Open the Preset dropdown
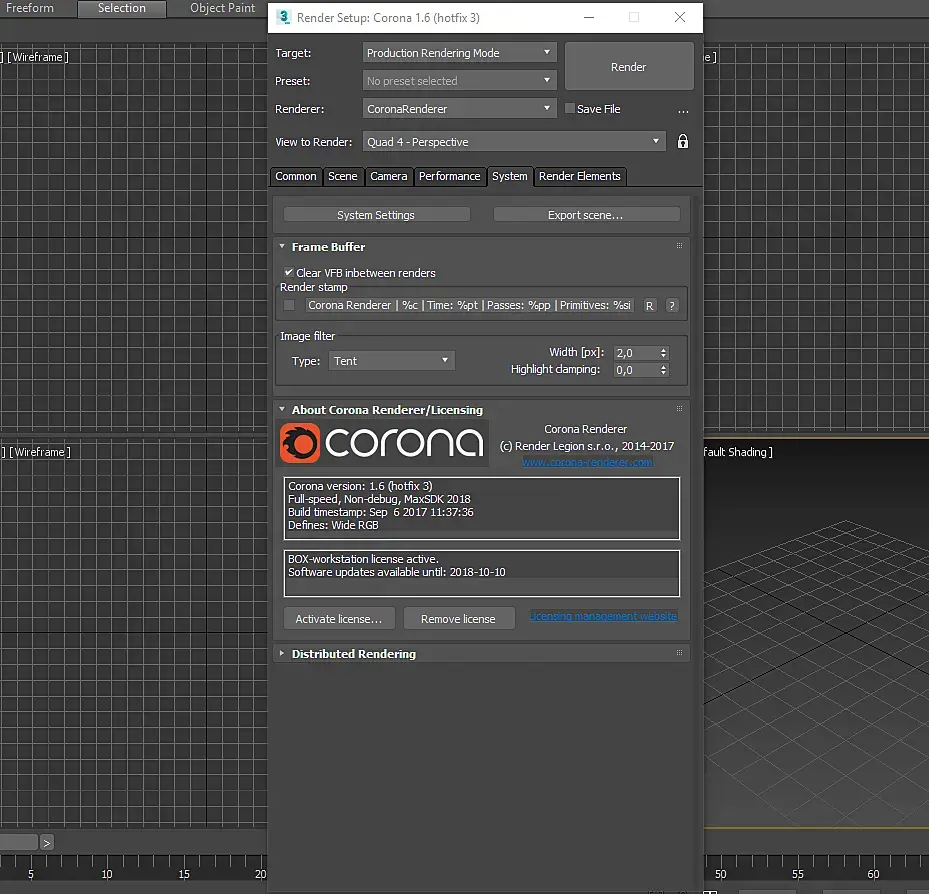The height and width of the screenshot is (894, 929). [x=459, y=81]
